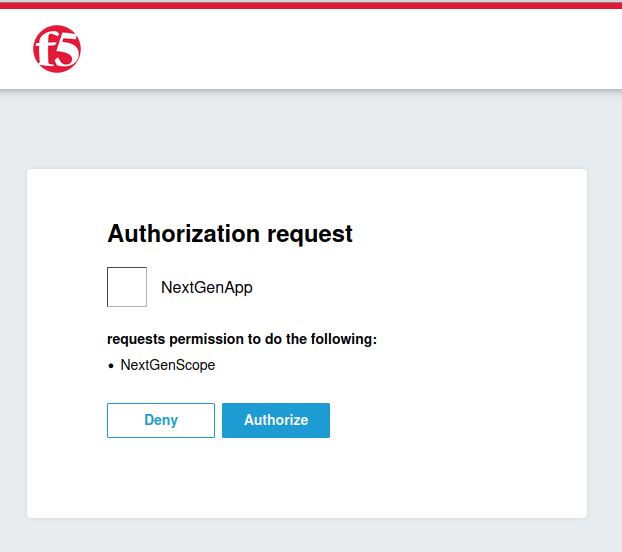Click empty space inside the white authorization card
Viewport: 622px width, 552px height.
[x=460, y=300]
